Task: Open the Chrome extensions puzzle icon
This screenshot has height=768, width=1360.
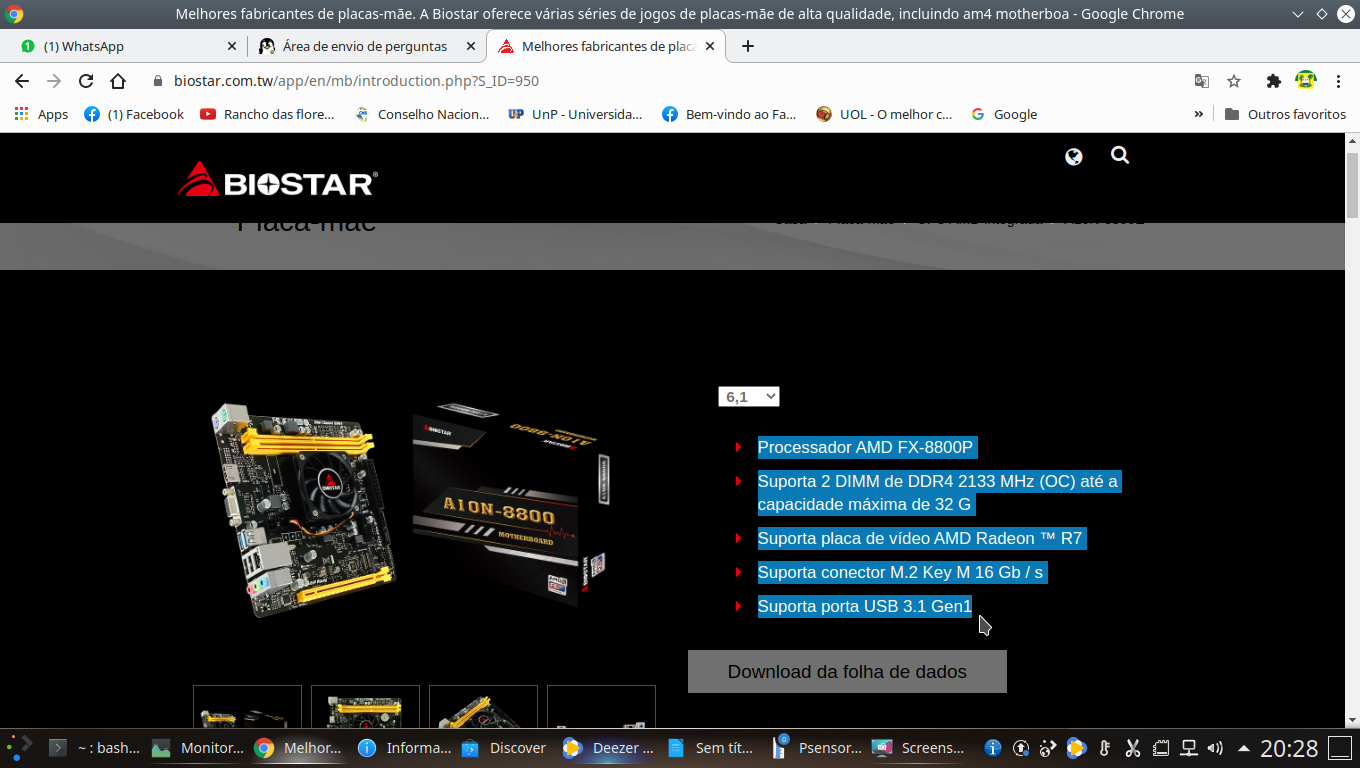Action: pyautogui.click(x=1273, y=81)
